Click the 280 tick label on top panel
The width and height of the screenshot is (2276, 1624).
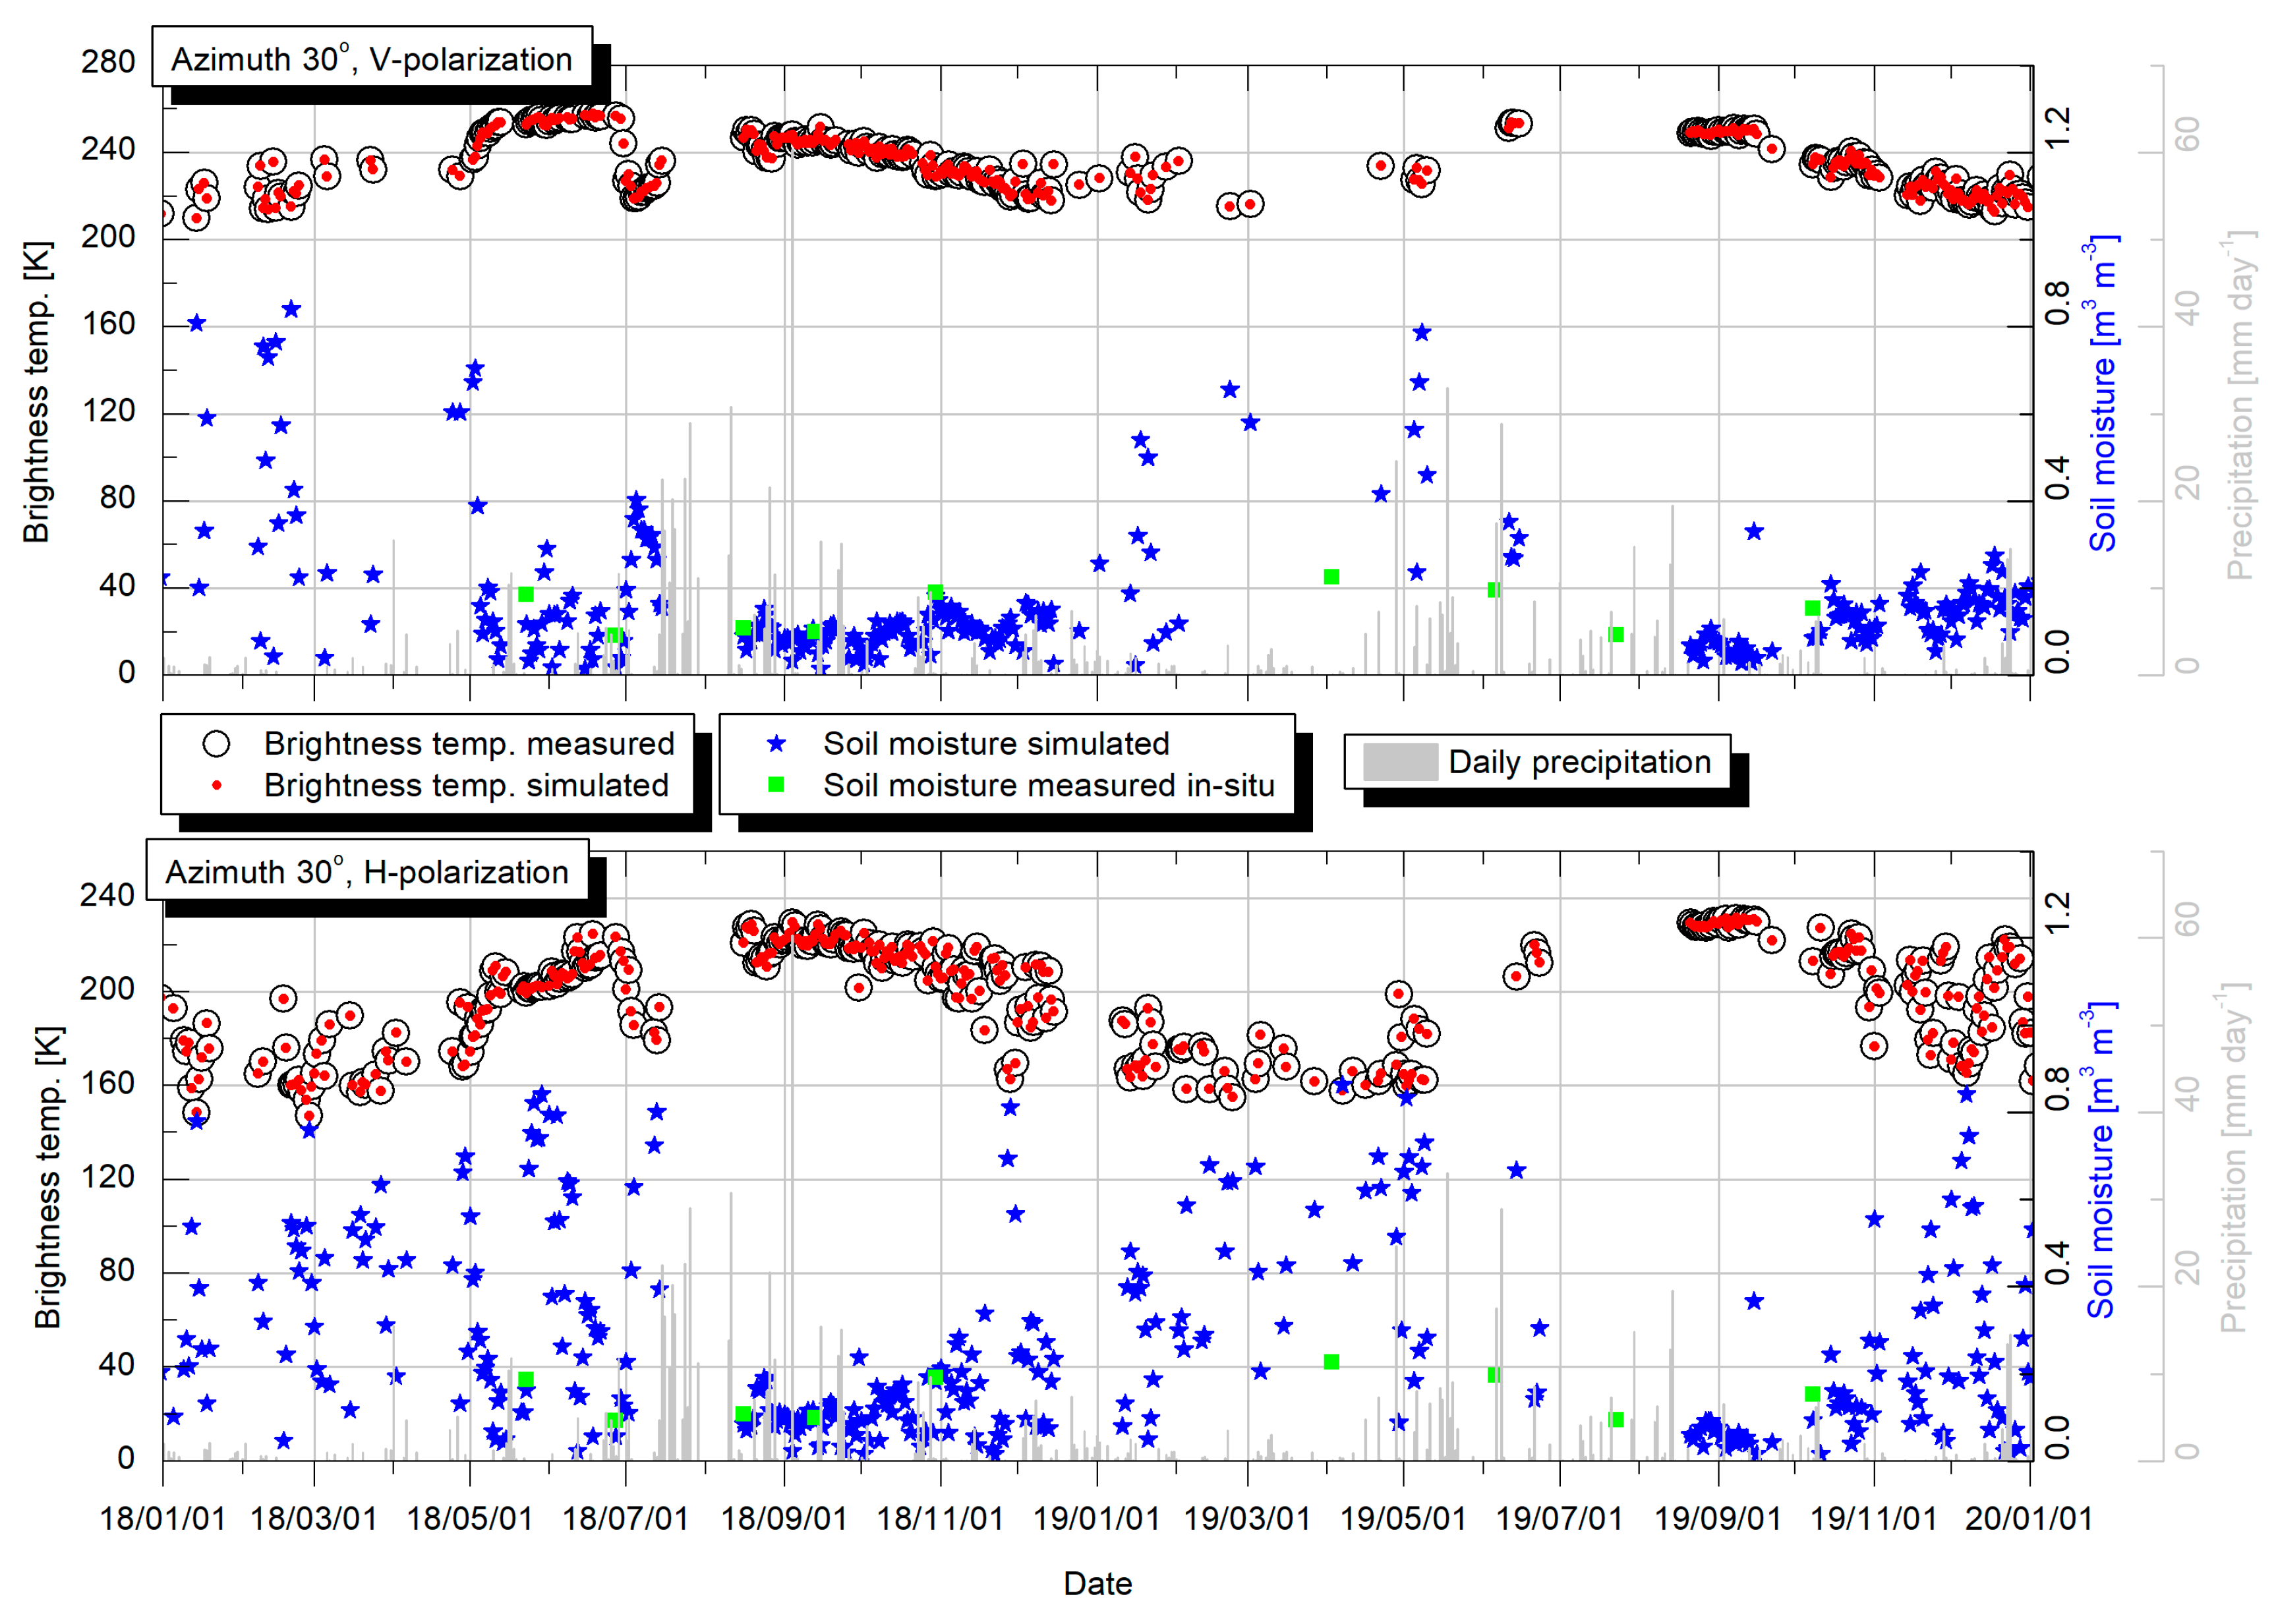coord(108,62)
